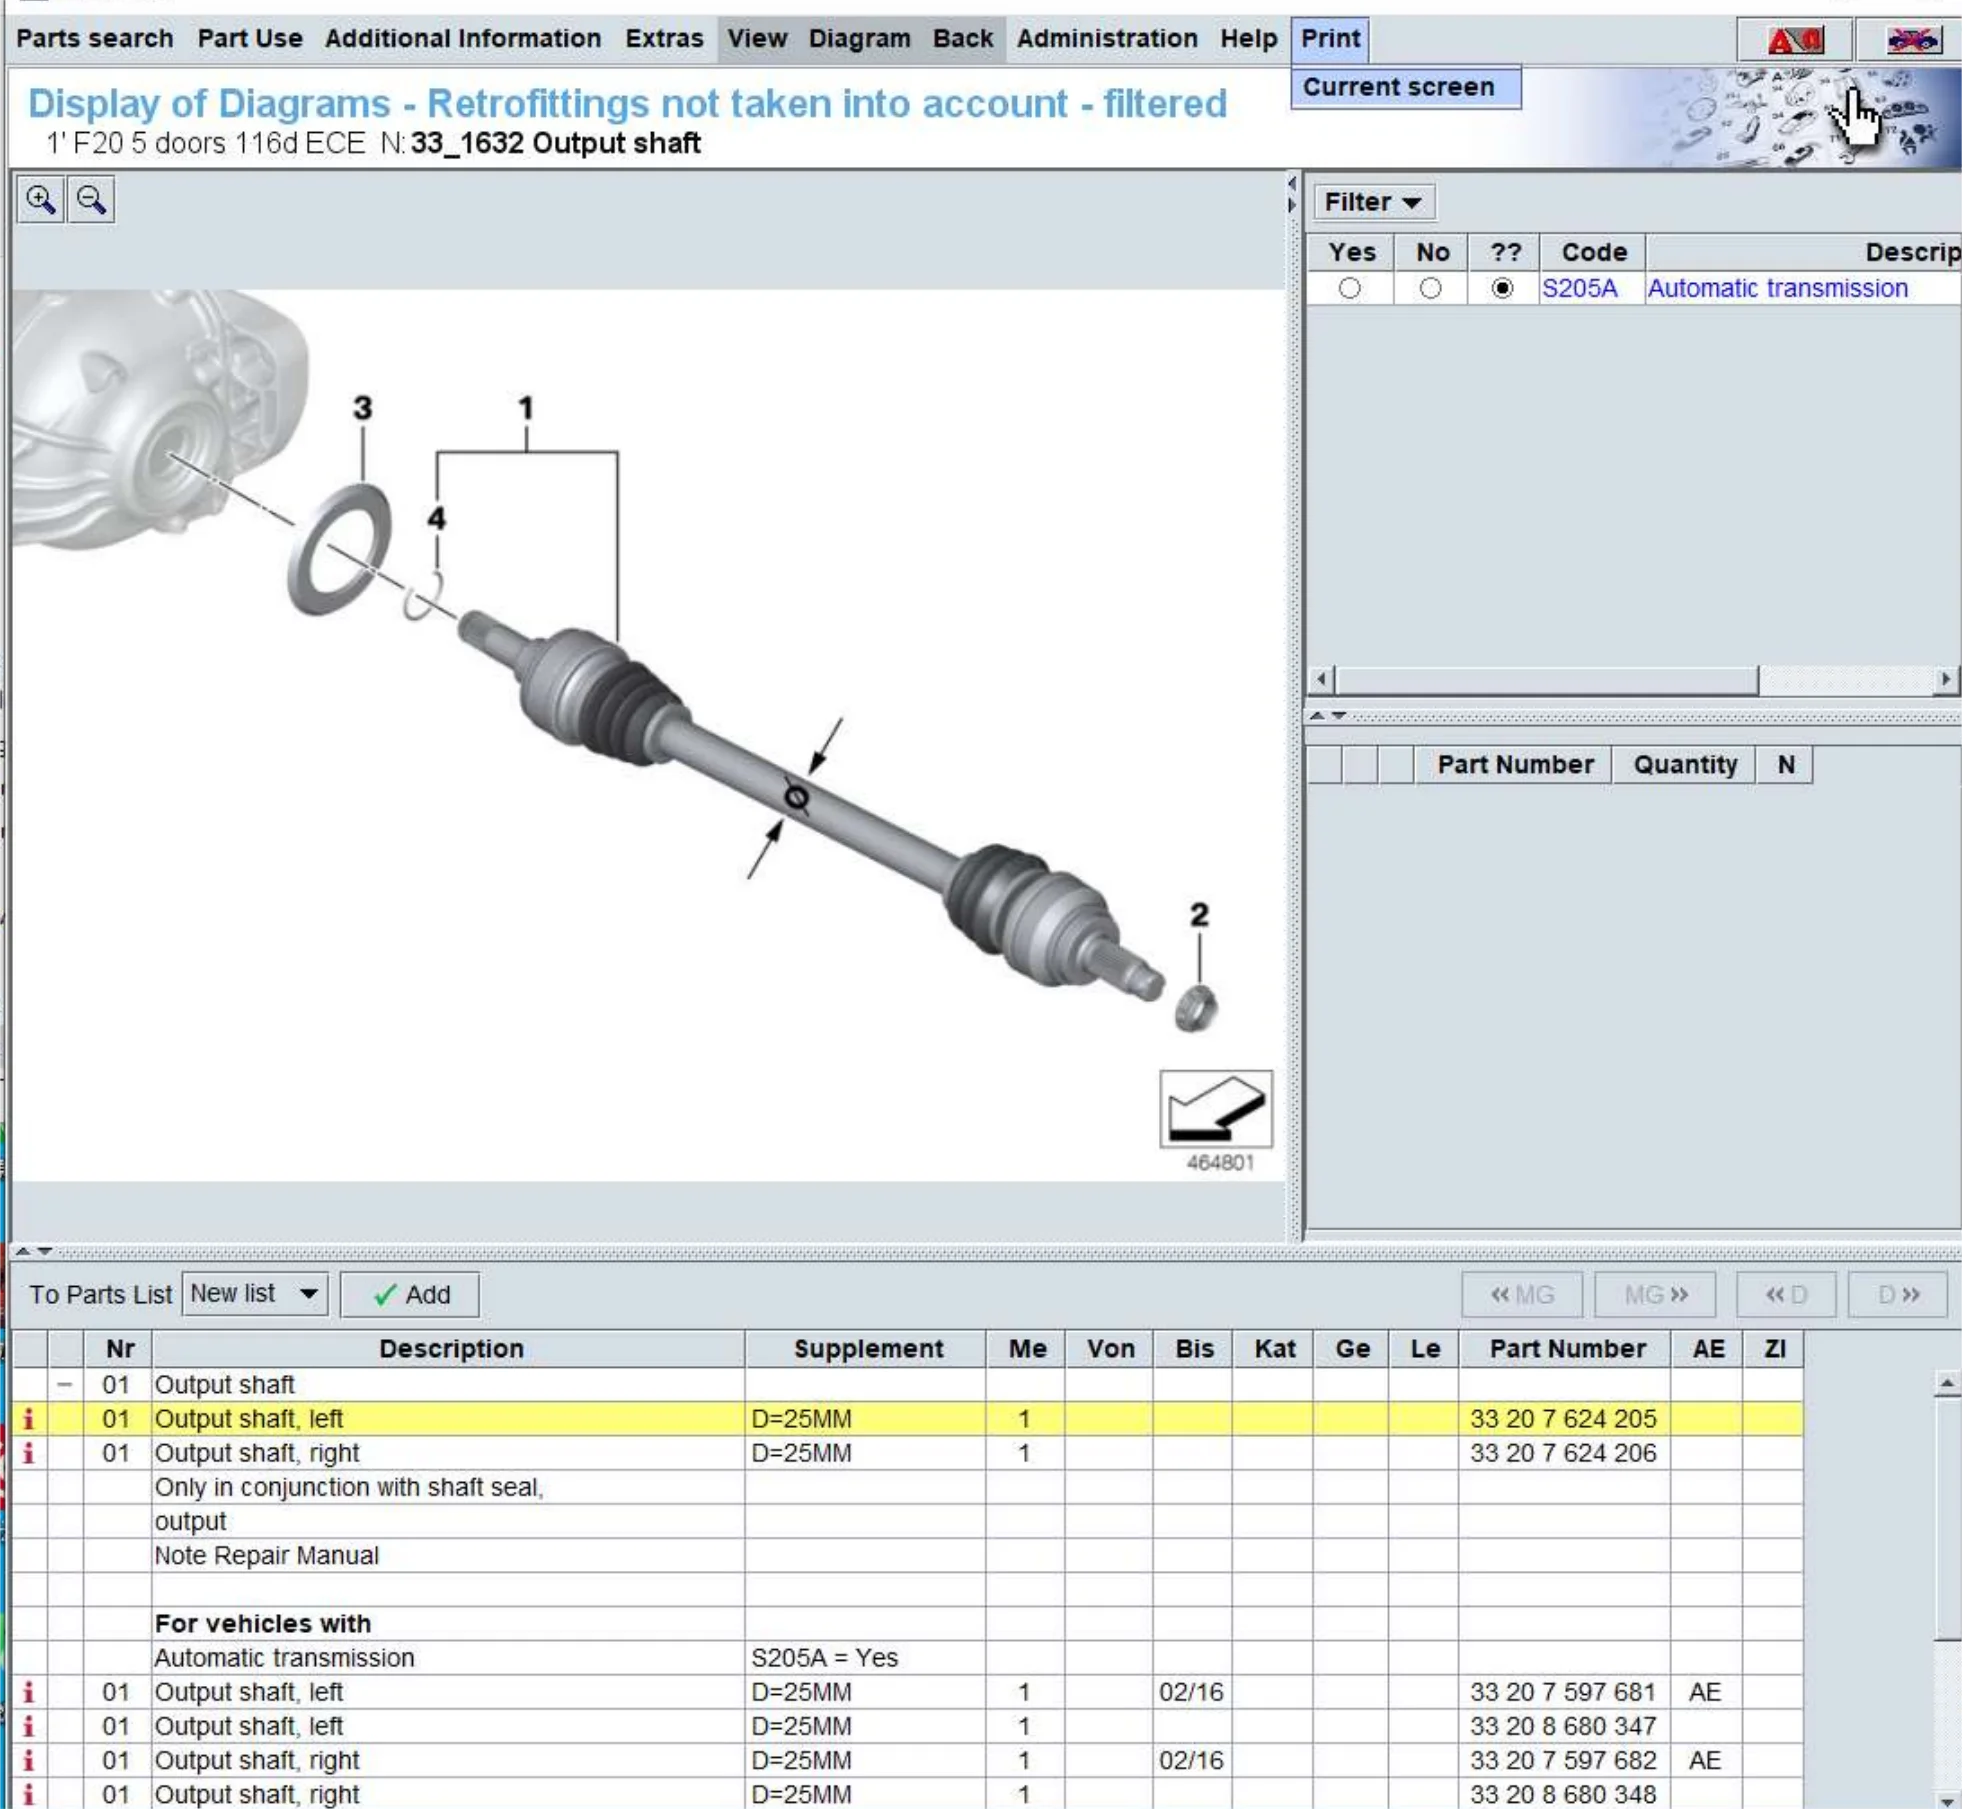The image size is (1962, 1809).
Task: Zoom out of the diagram
Action: (91, 200)
